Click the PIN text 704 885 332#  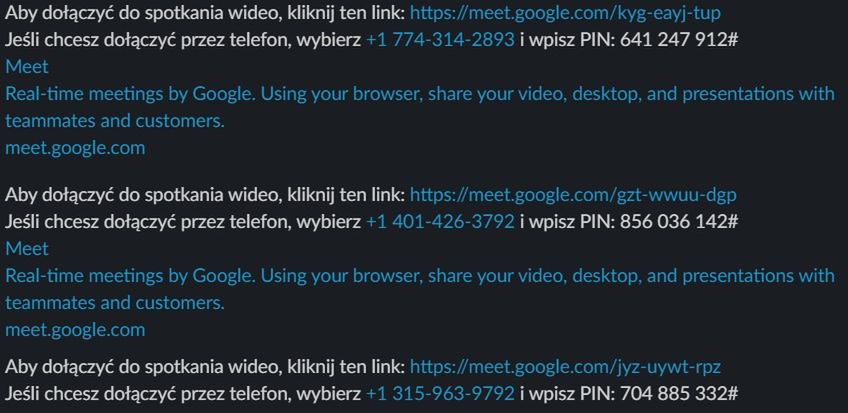pyautogui.click(x=679, y=394)
